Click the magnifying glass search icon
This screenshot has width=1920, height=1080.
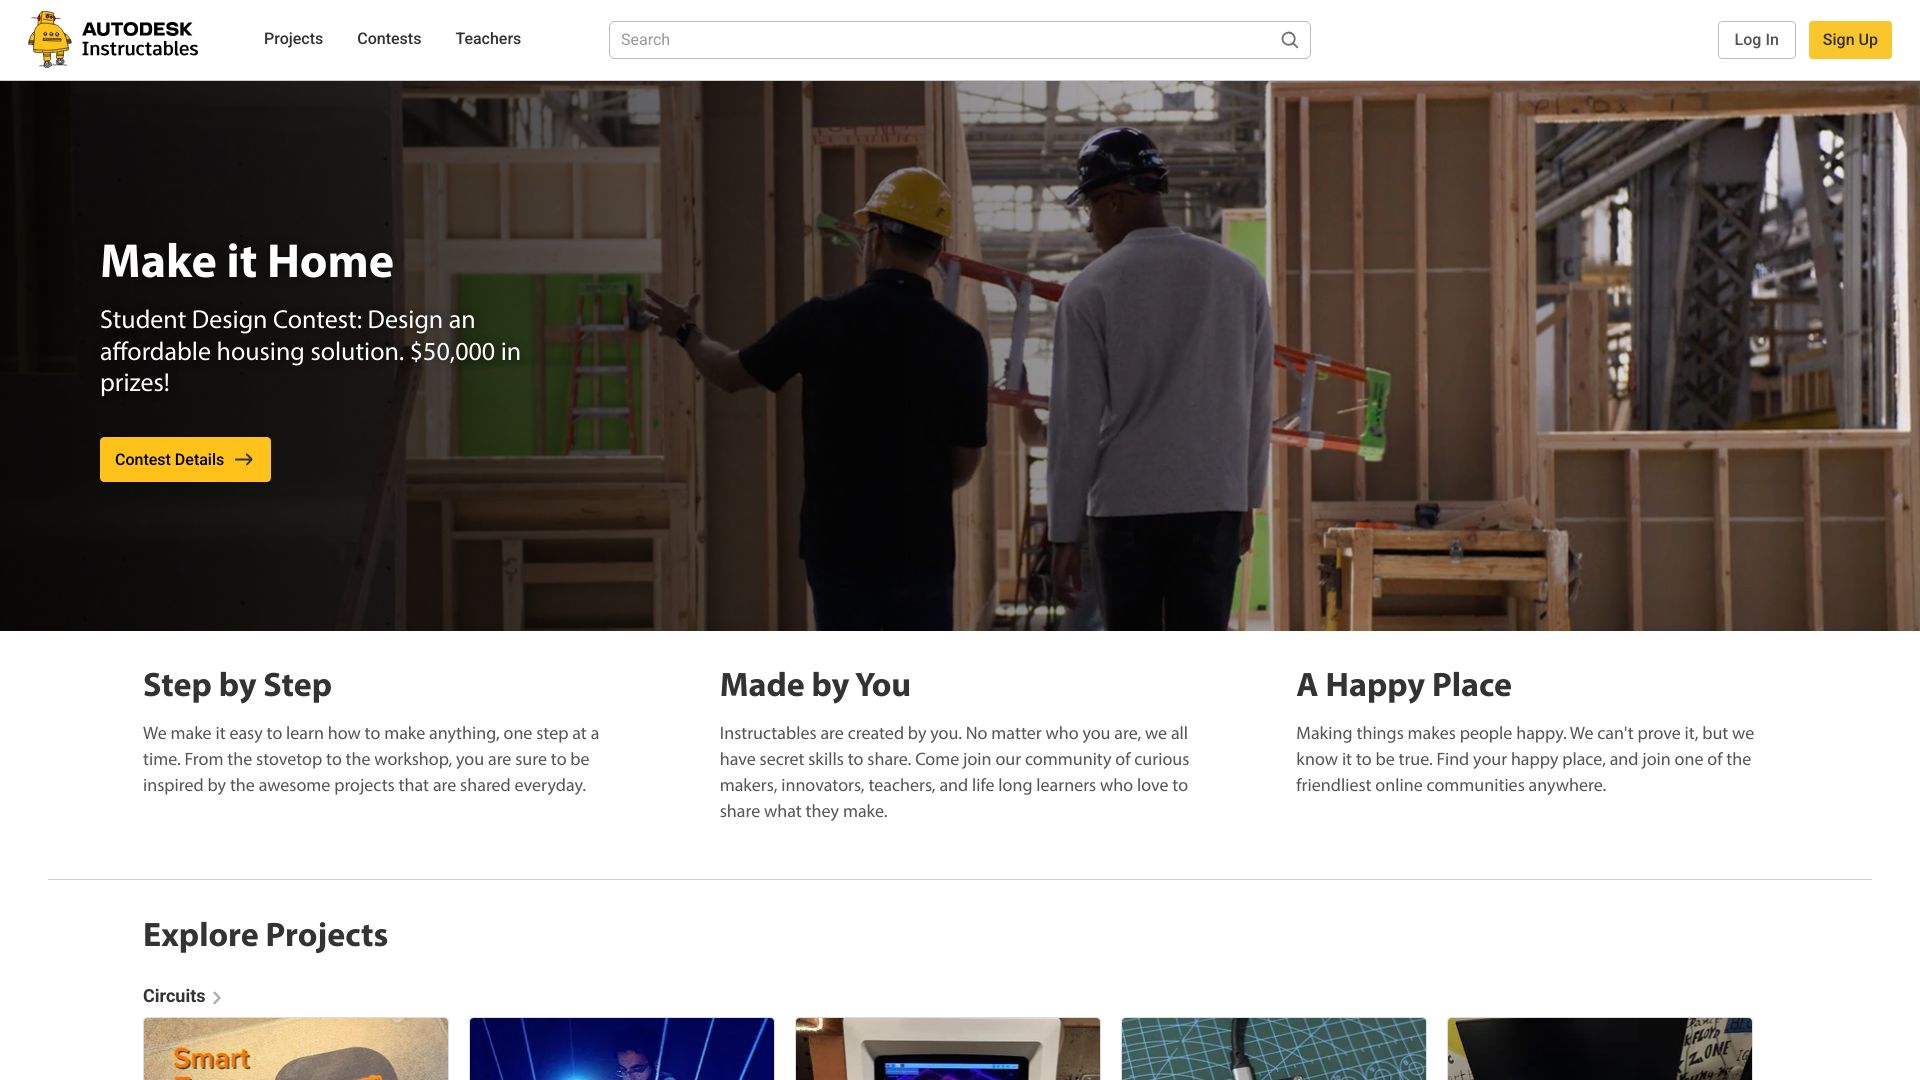[x=1289, y=40]
